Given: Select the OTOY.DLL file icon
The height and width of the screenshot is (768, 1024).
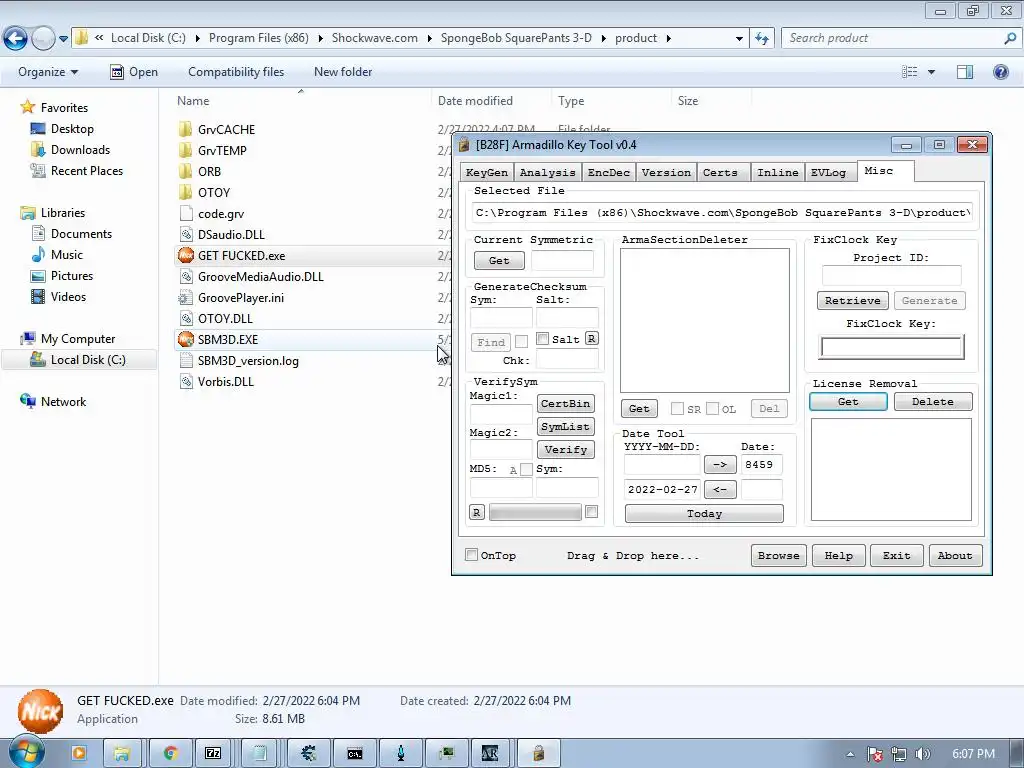Looking at the screenshot, I should click(x=186, y=319).
